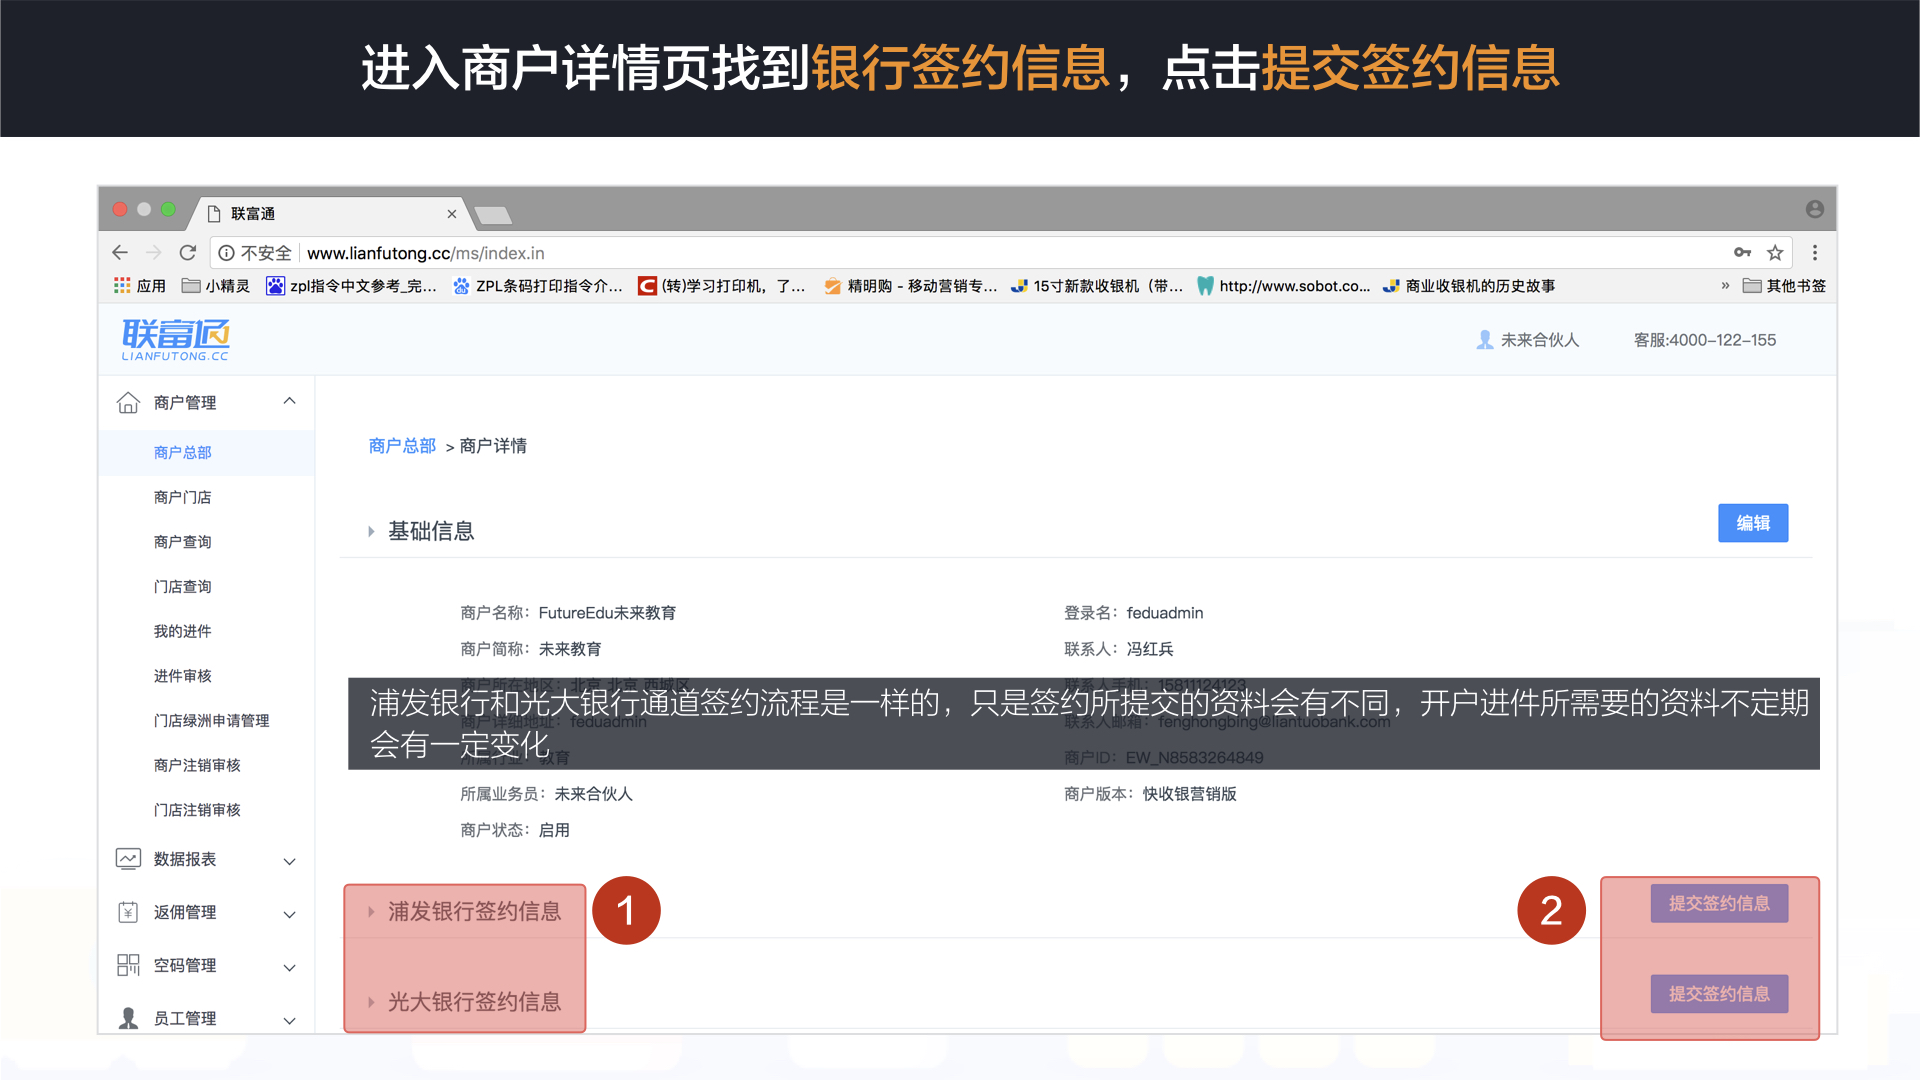
Task: Click the browser back arrow
Action: pyautogui.click(x=120, y=253)
